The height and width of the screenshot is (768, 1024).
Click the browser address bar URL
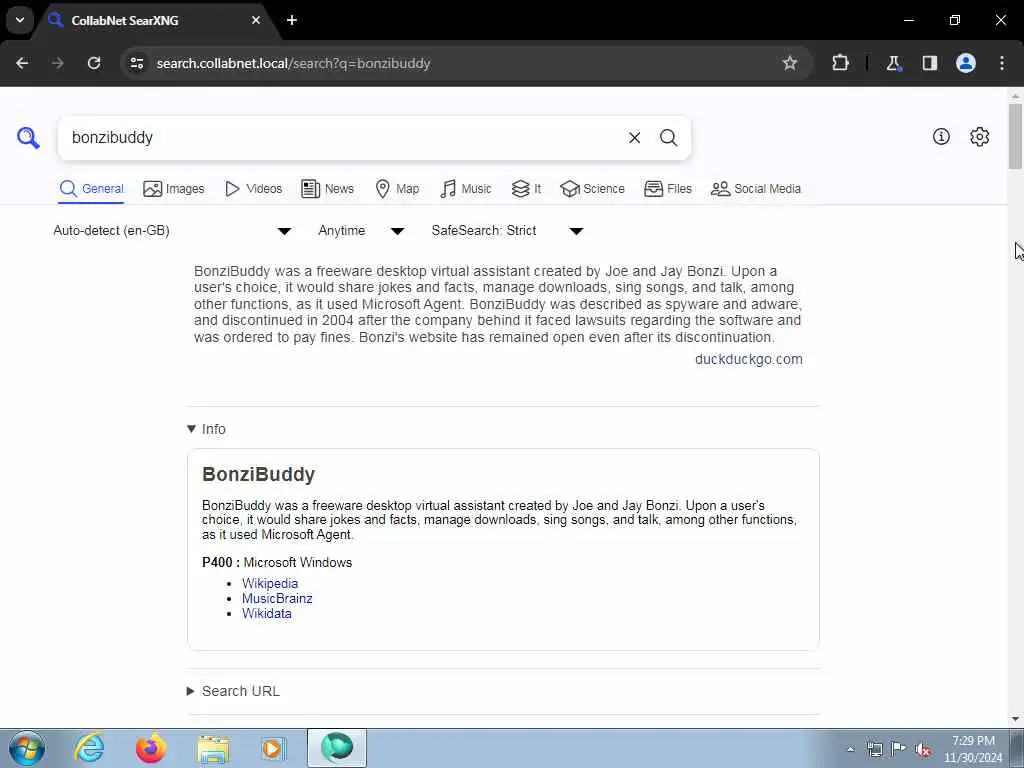tap(293, 63)
